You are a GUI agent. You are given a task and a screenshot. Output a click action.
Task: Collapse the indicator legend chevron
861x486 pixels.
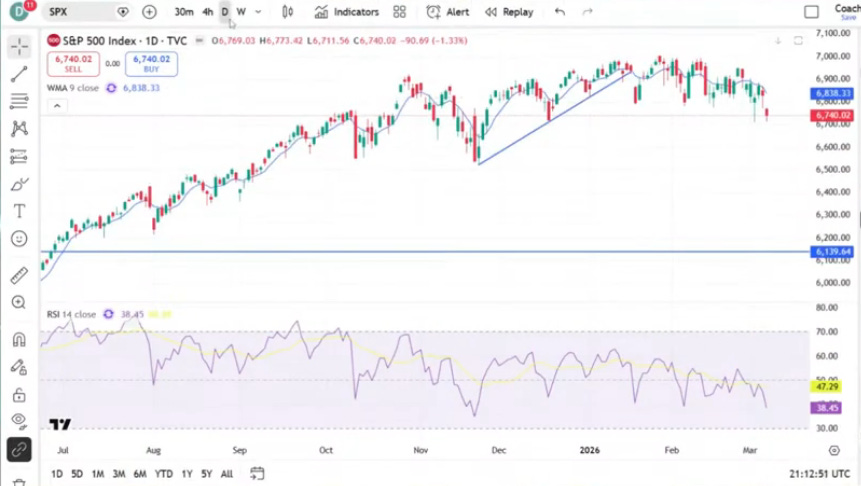(x=57, y=106)
